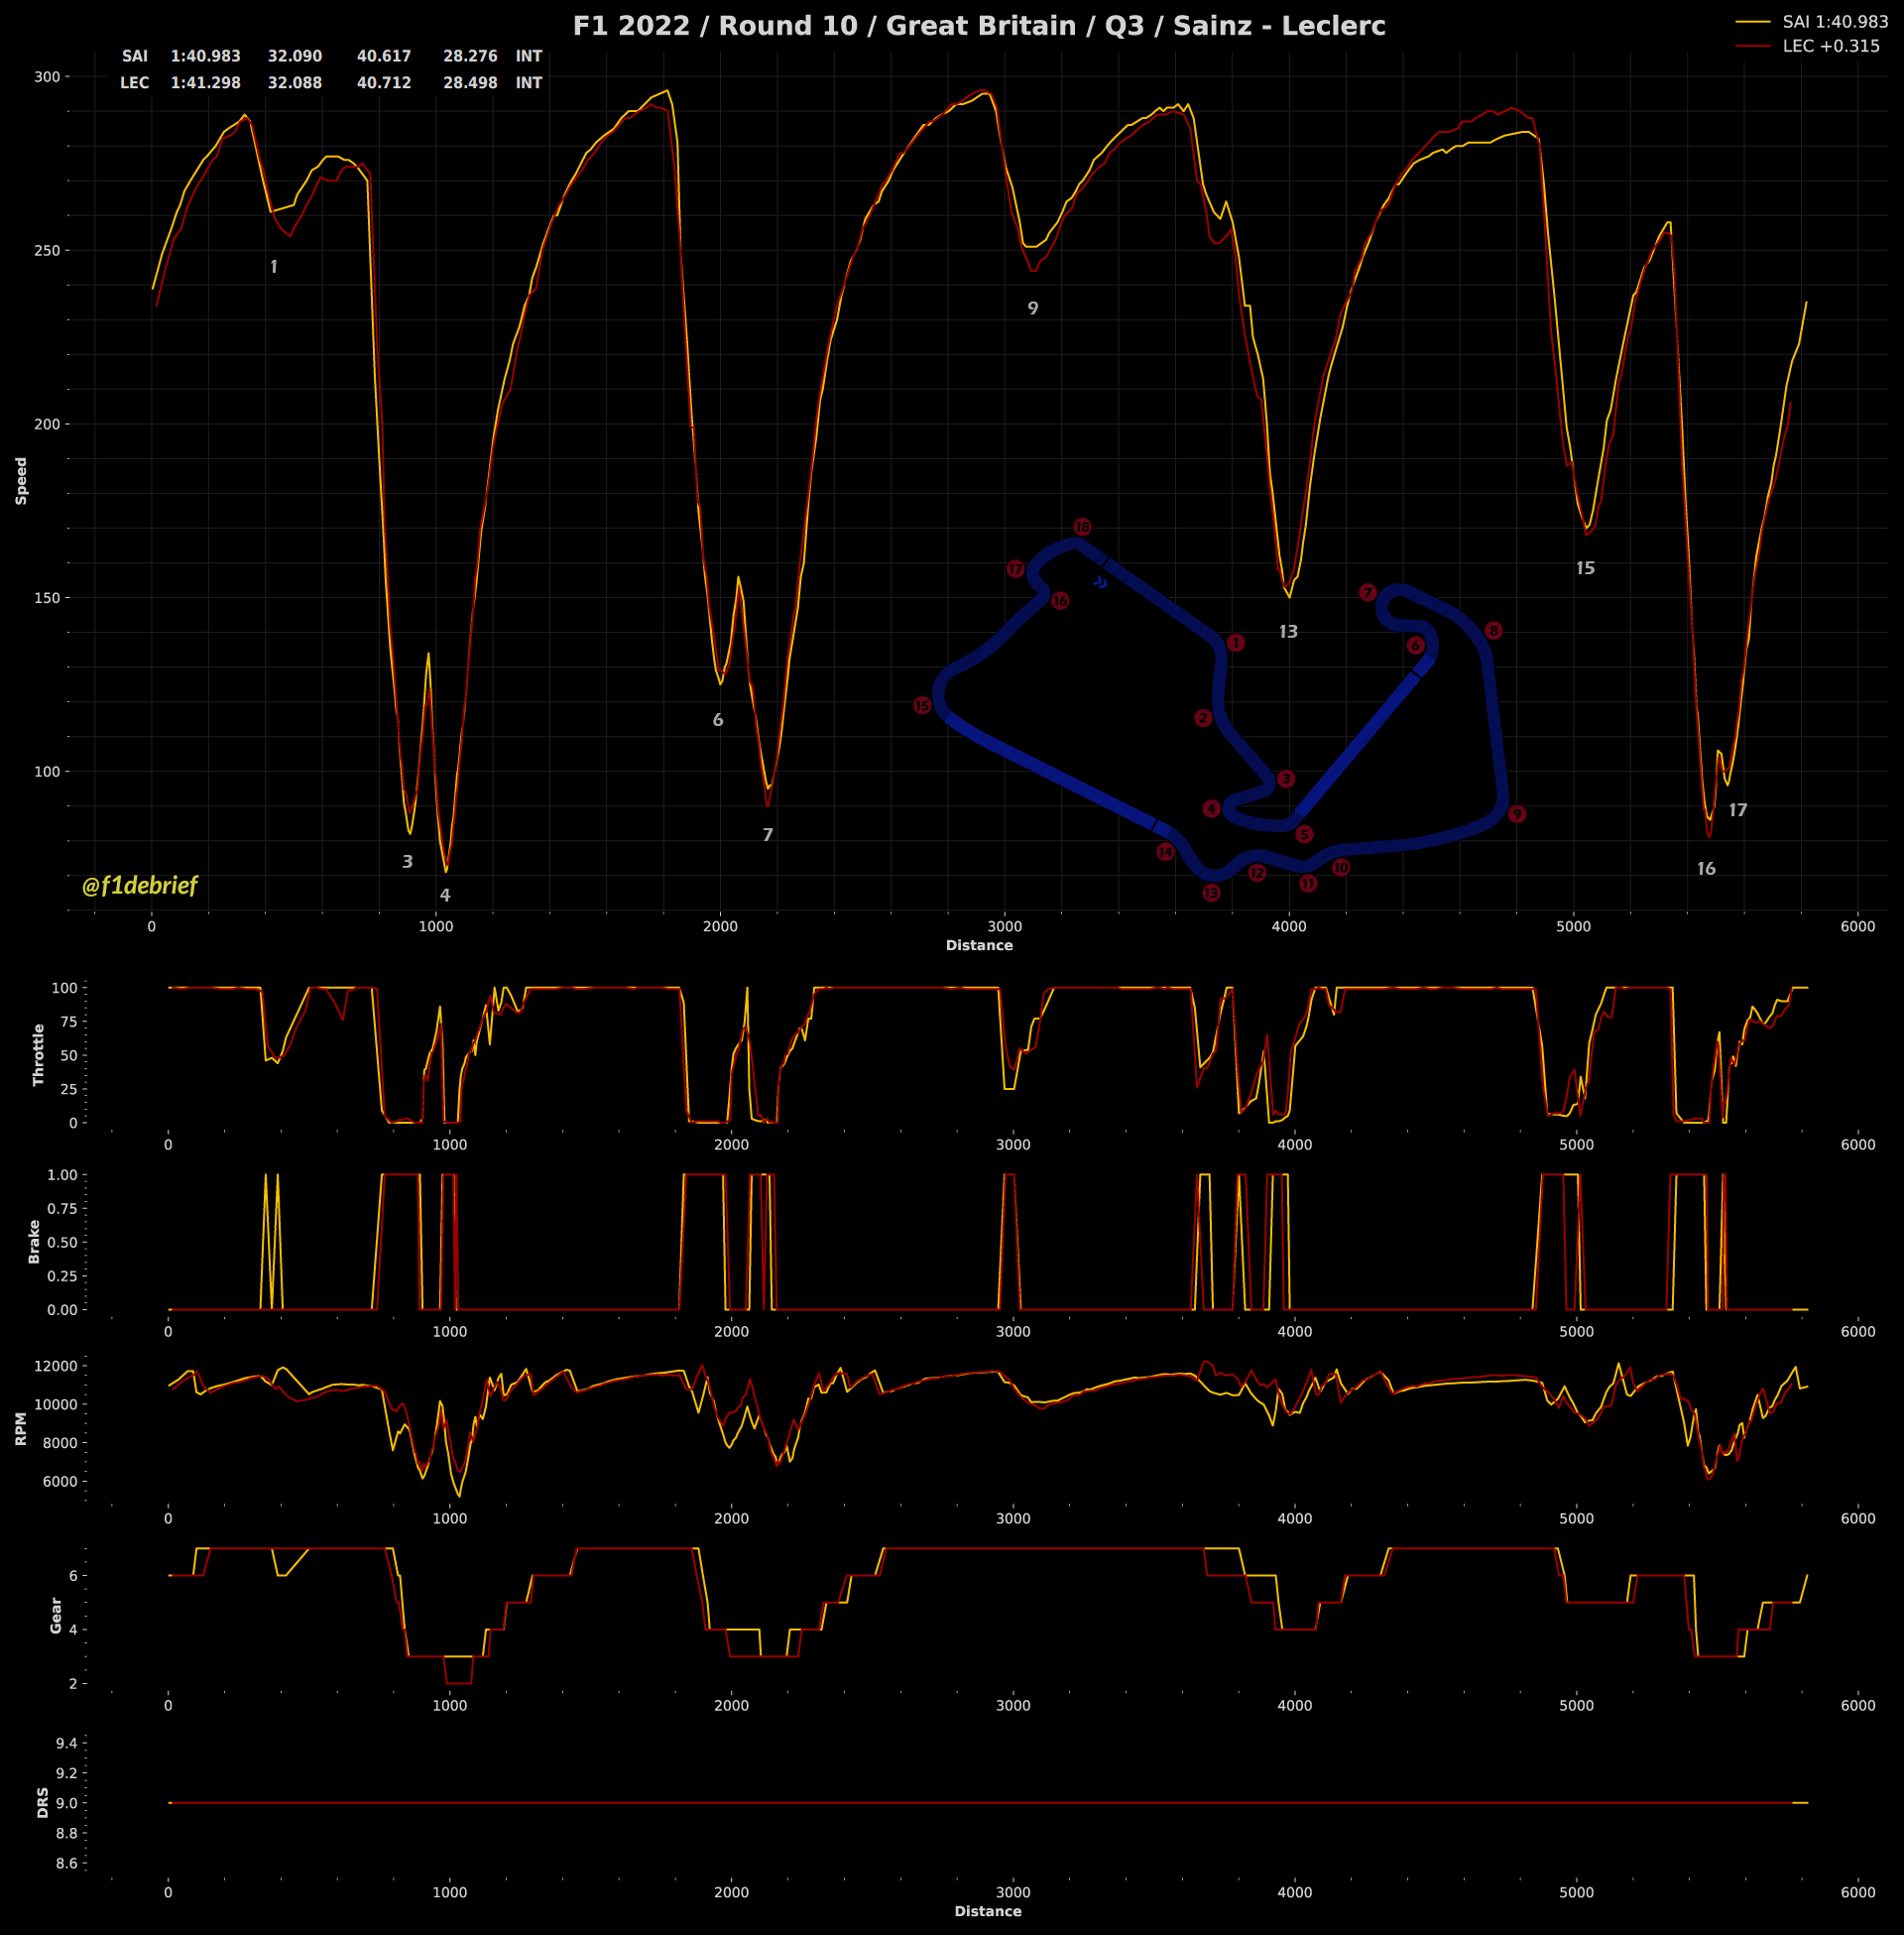1904x1935 pixels.
Task: Click the LEC driver code in the lap table
Action: click(x=135, y=83)
